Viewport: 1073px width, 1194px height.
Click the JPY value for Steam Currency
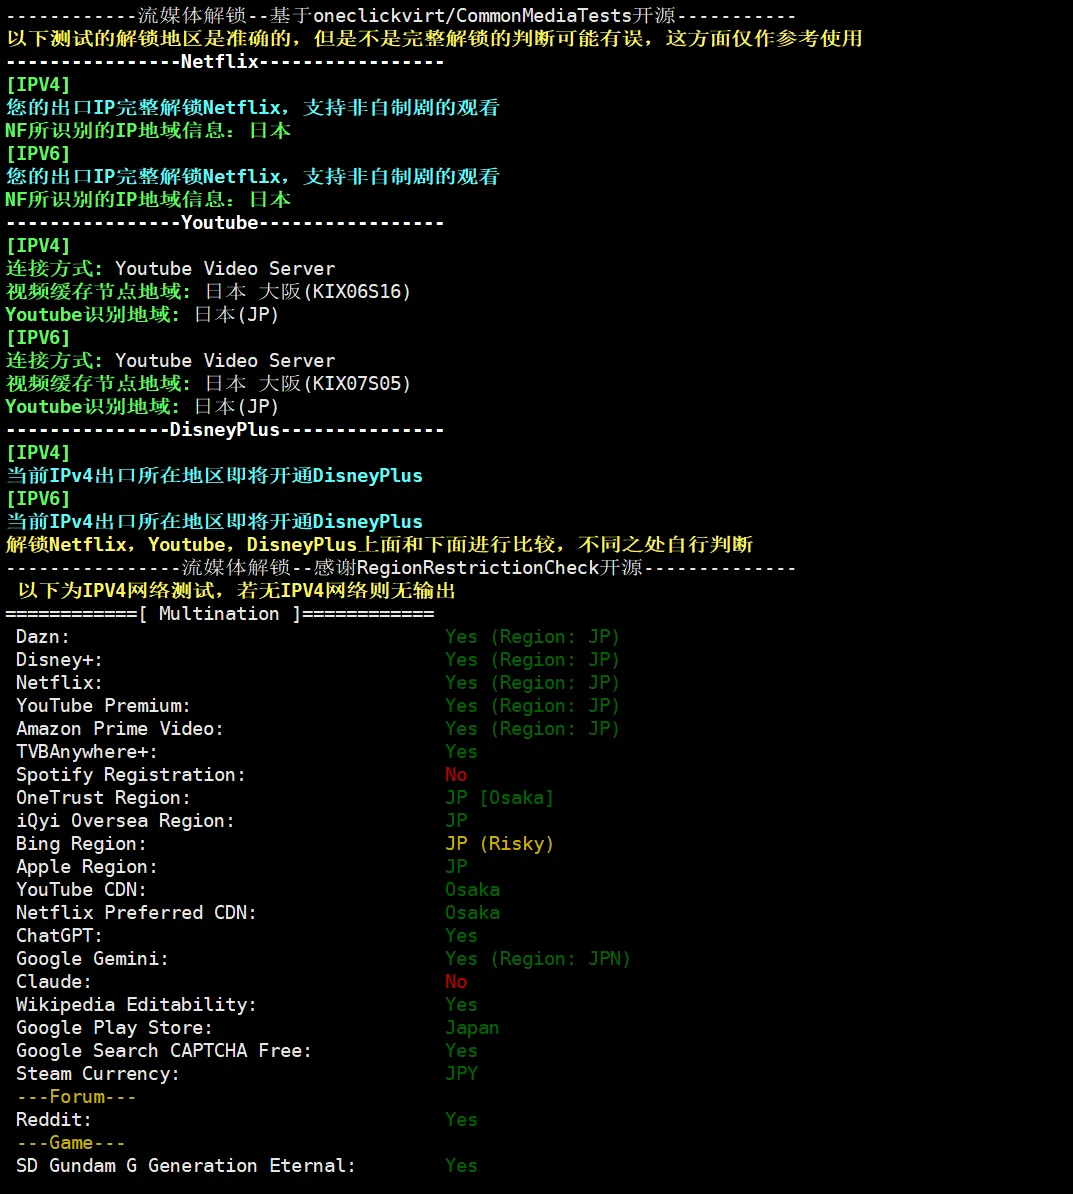click(461, 1074)
